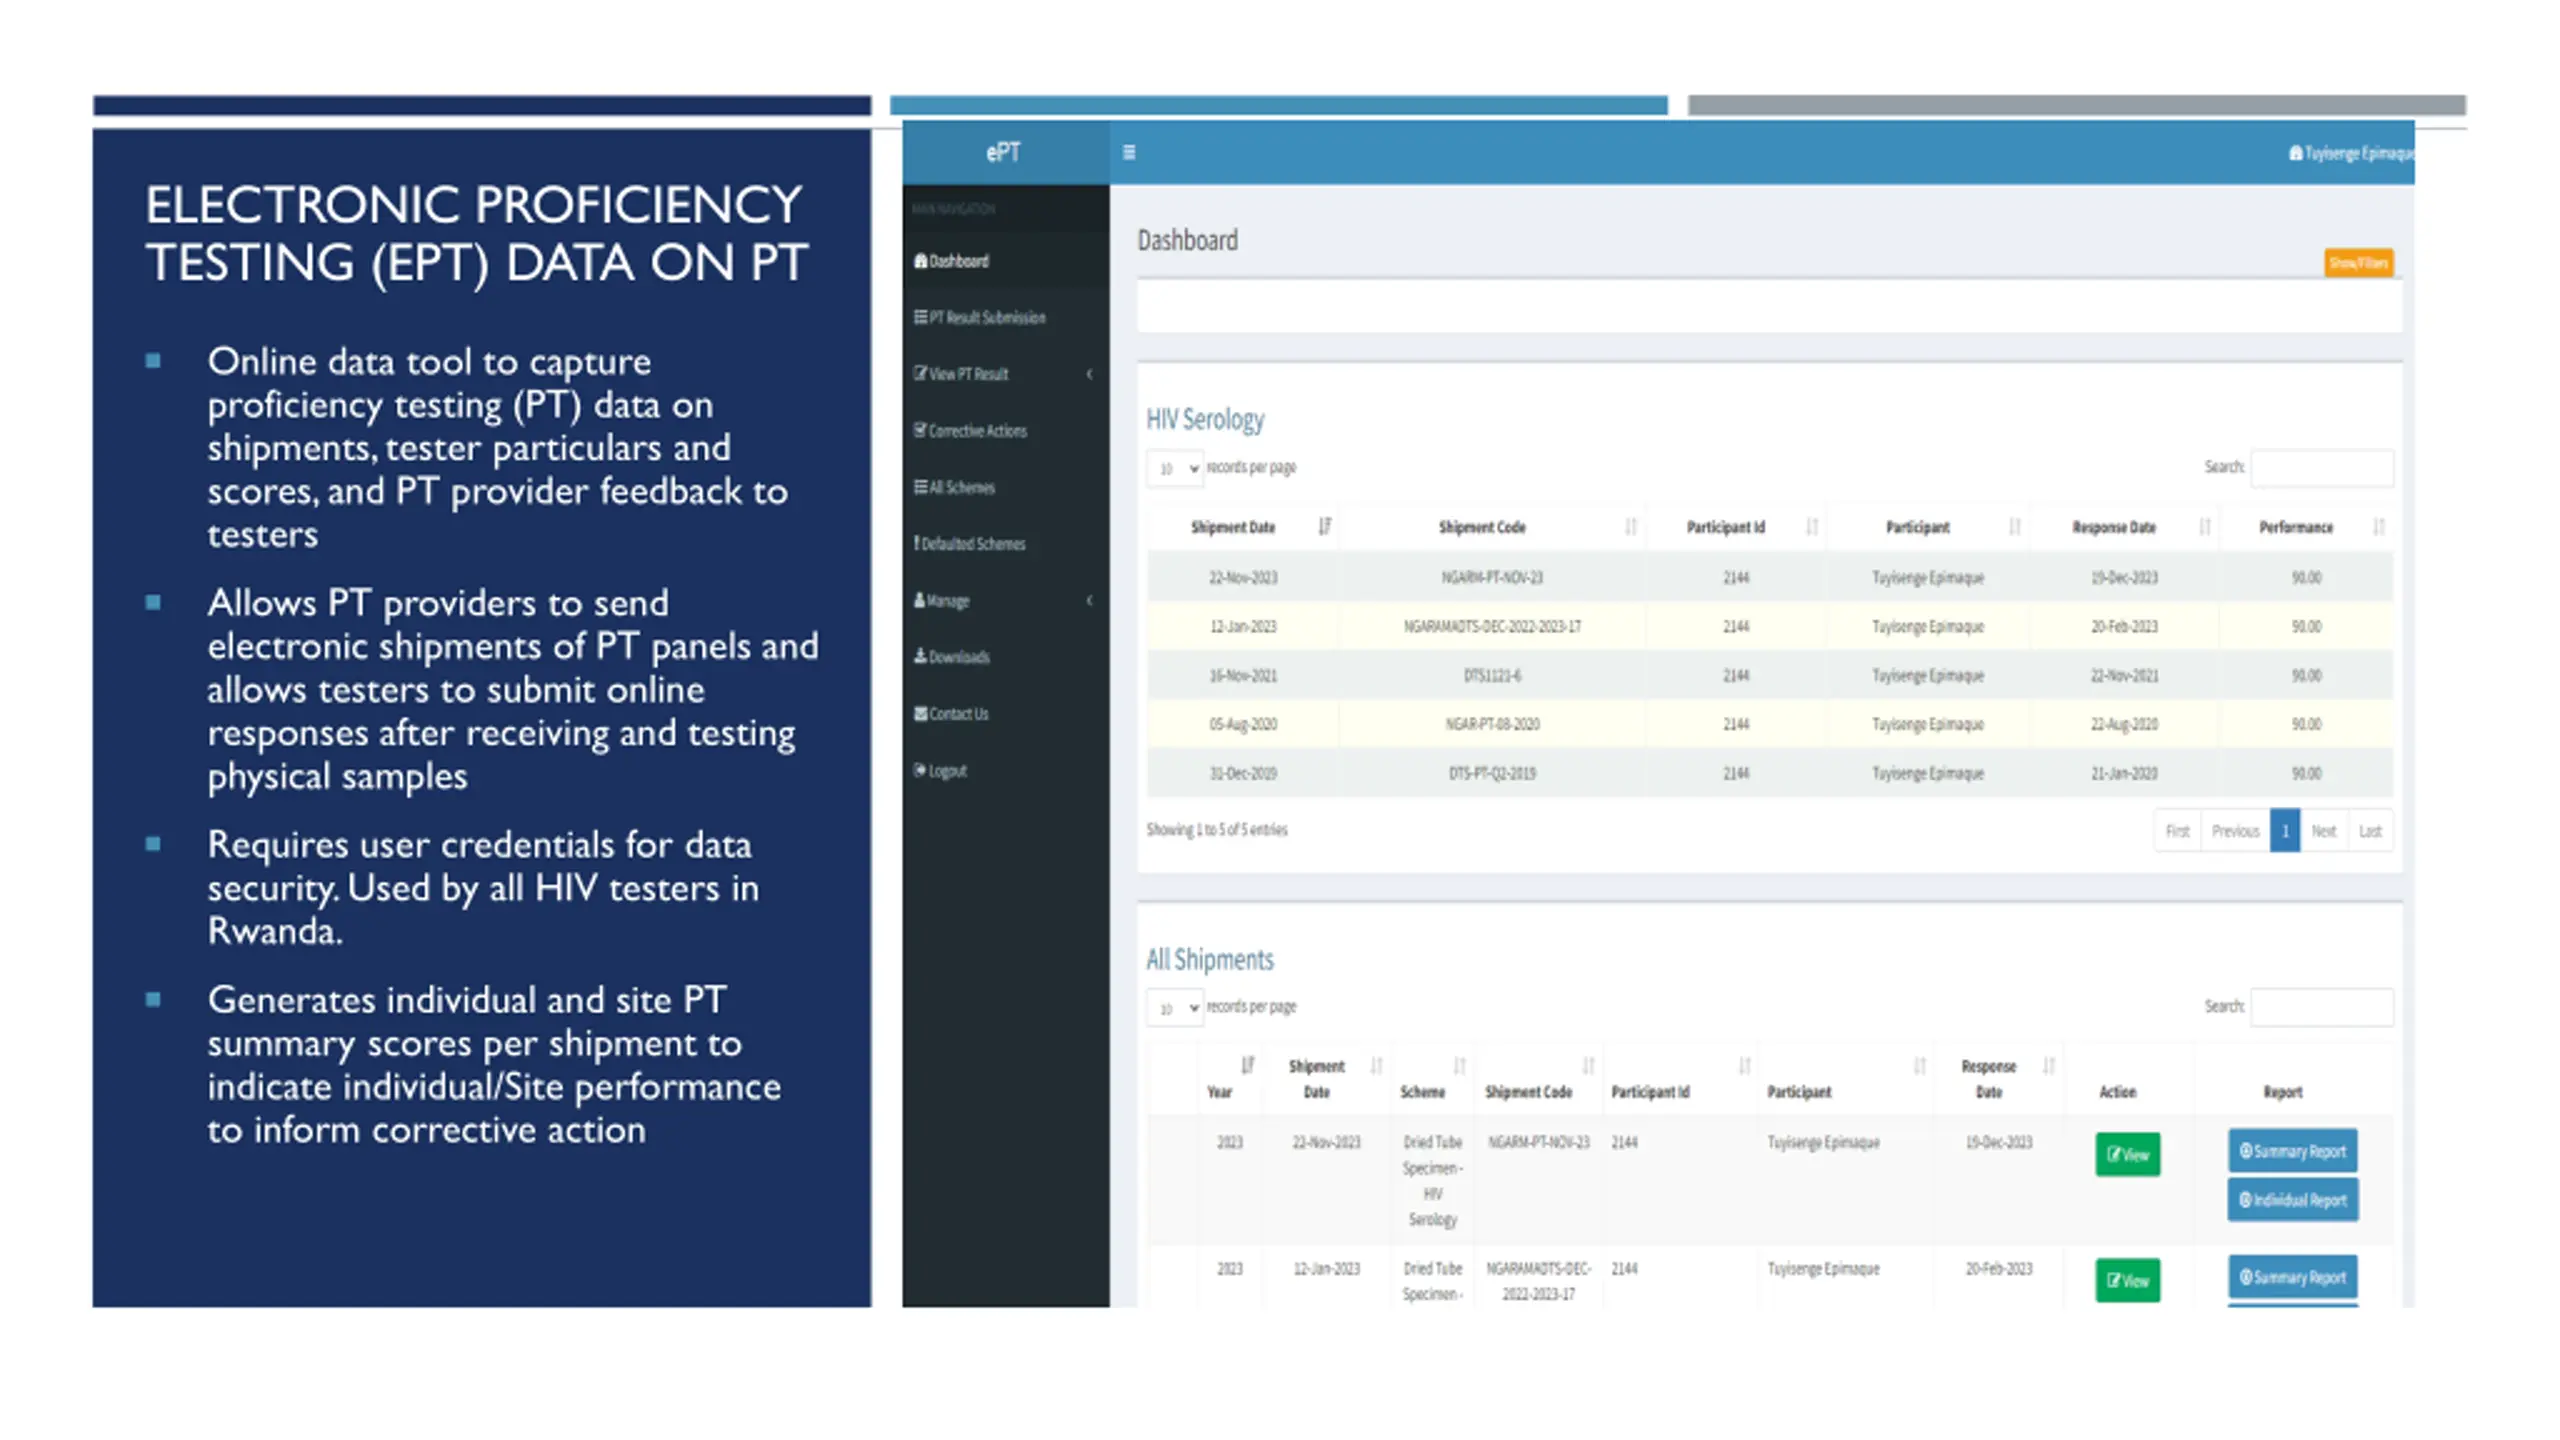Expand the View PT Result menu
Screen dimensions: 2560x1440
pos(1005,374)
